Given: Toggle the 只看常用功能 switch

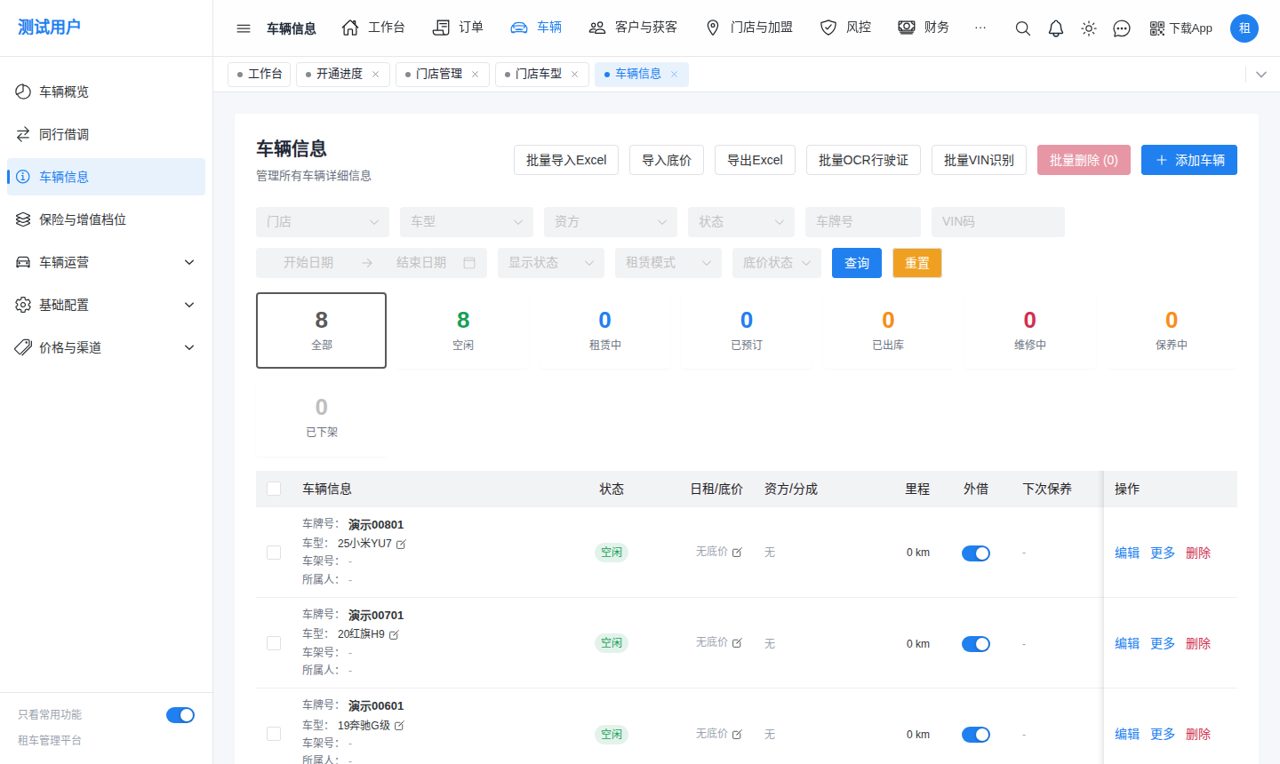Looking at the screenshot, I should (180, 715).
